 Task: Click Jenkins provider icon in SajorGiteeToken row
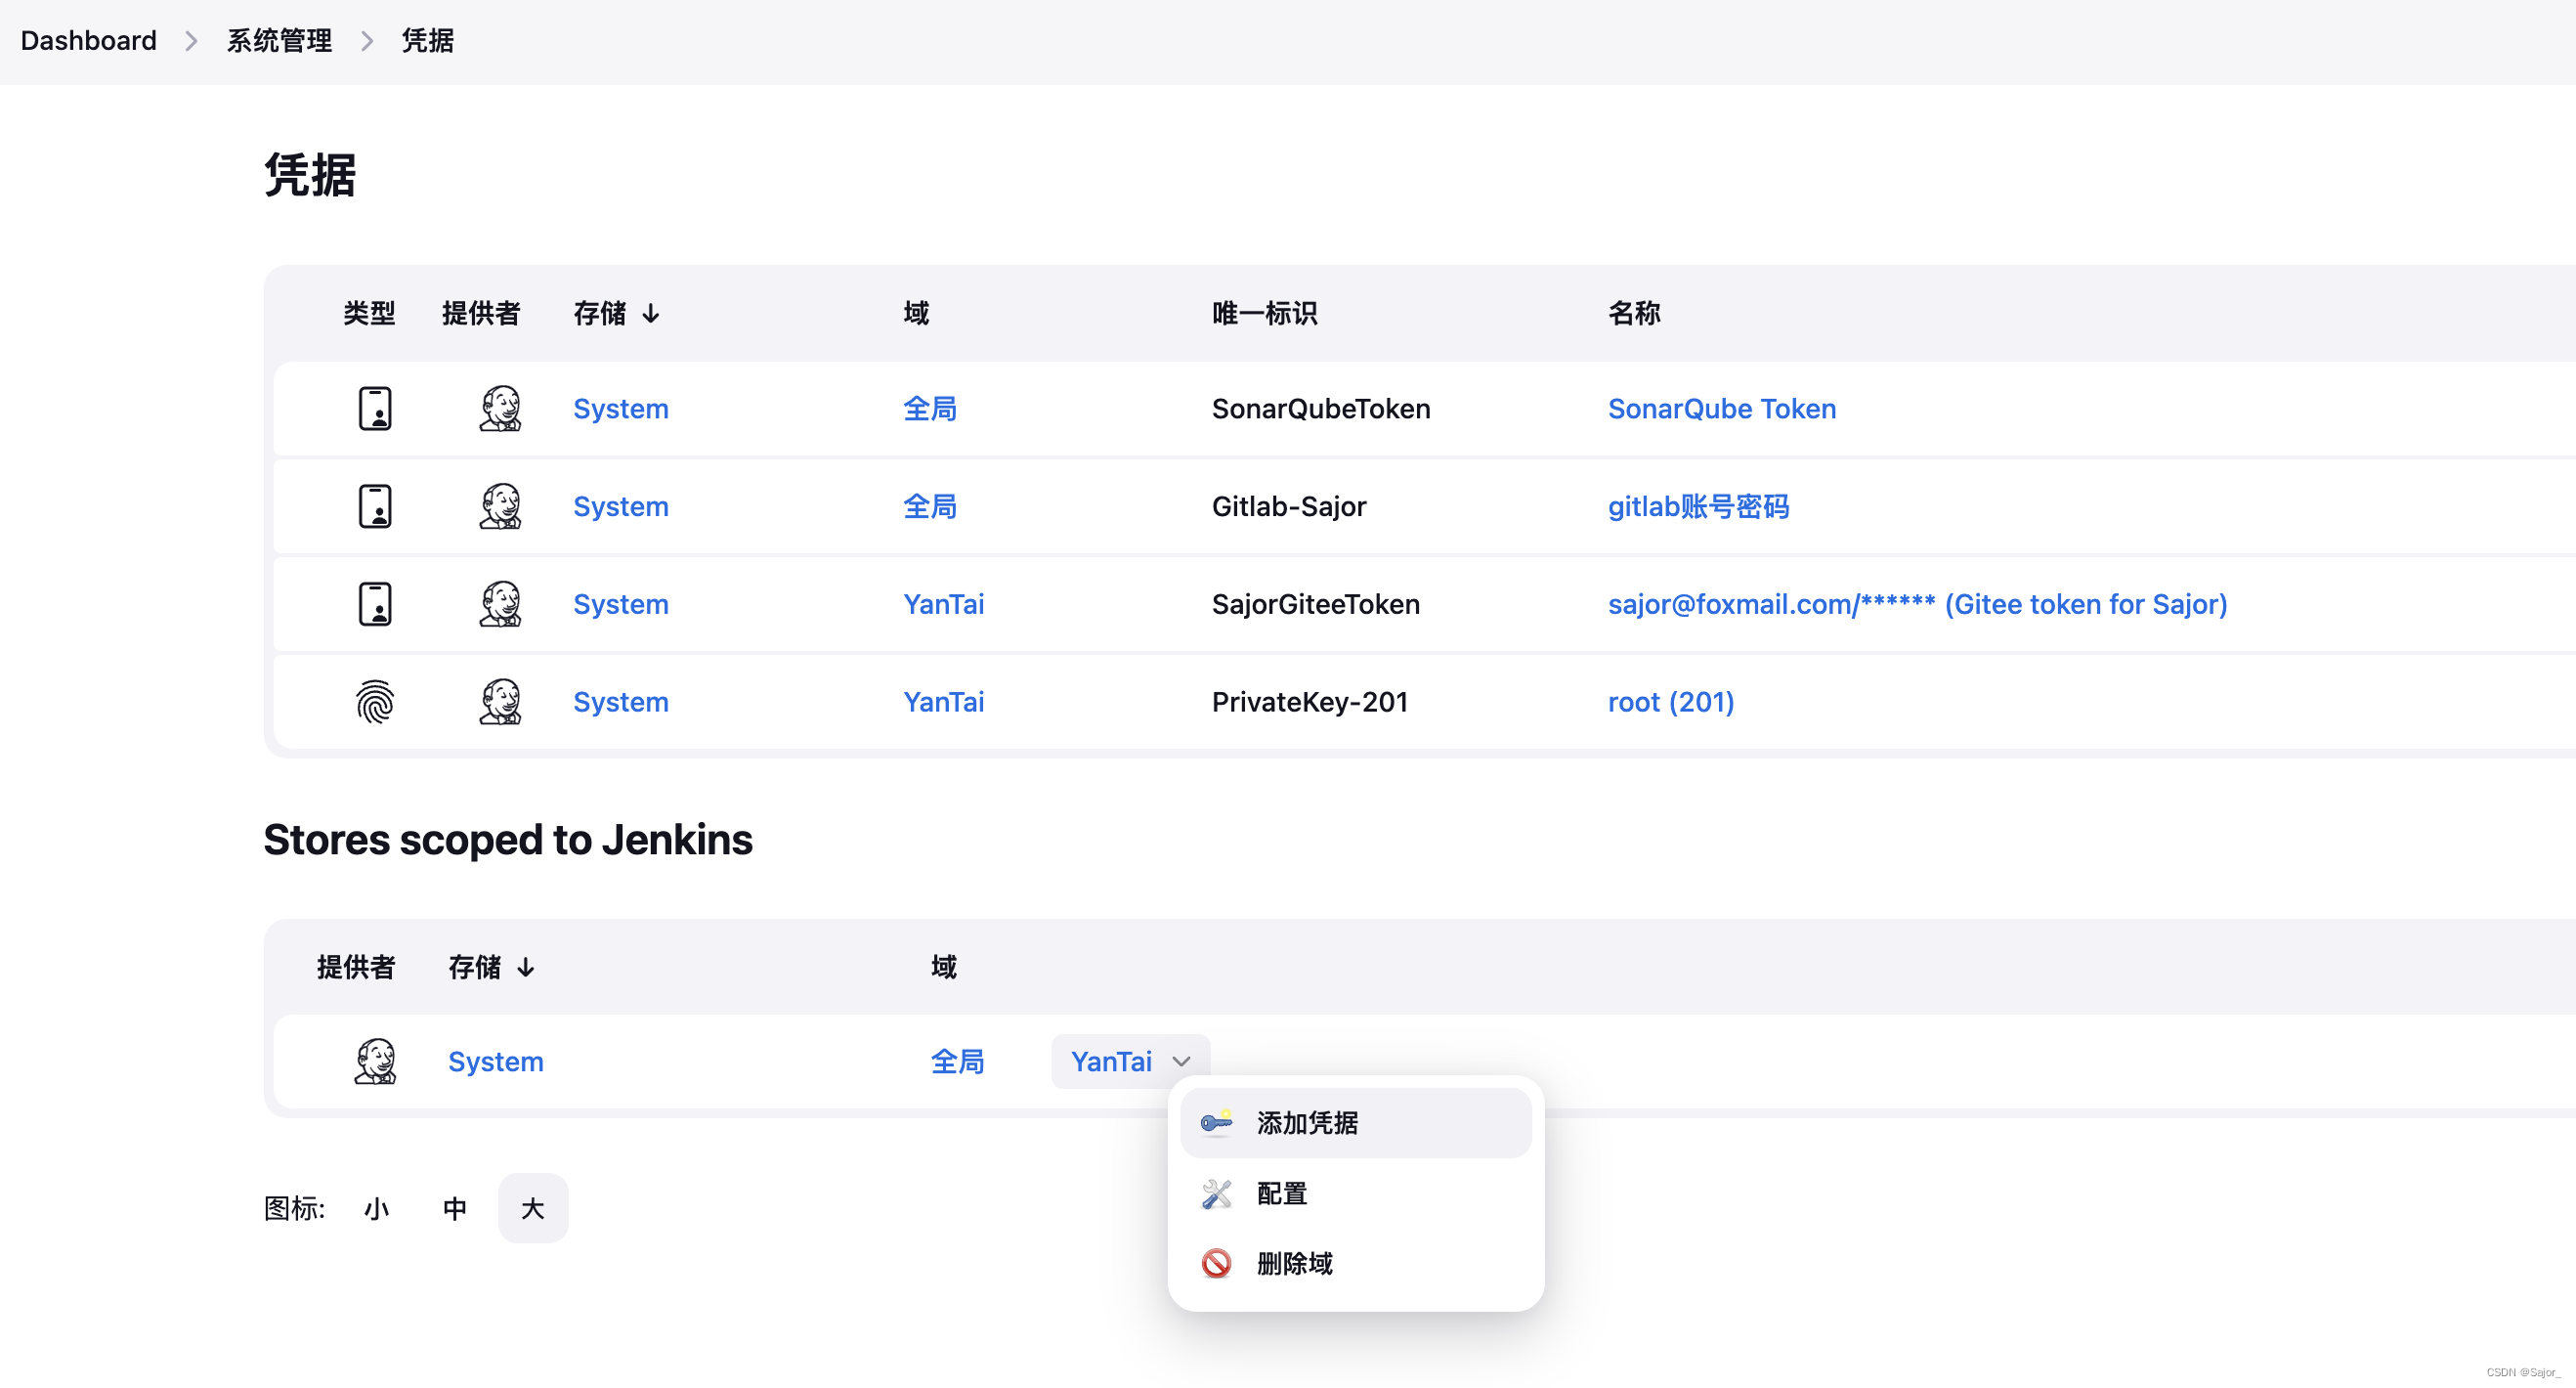coord(500,604)
